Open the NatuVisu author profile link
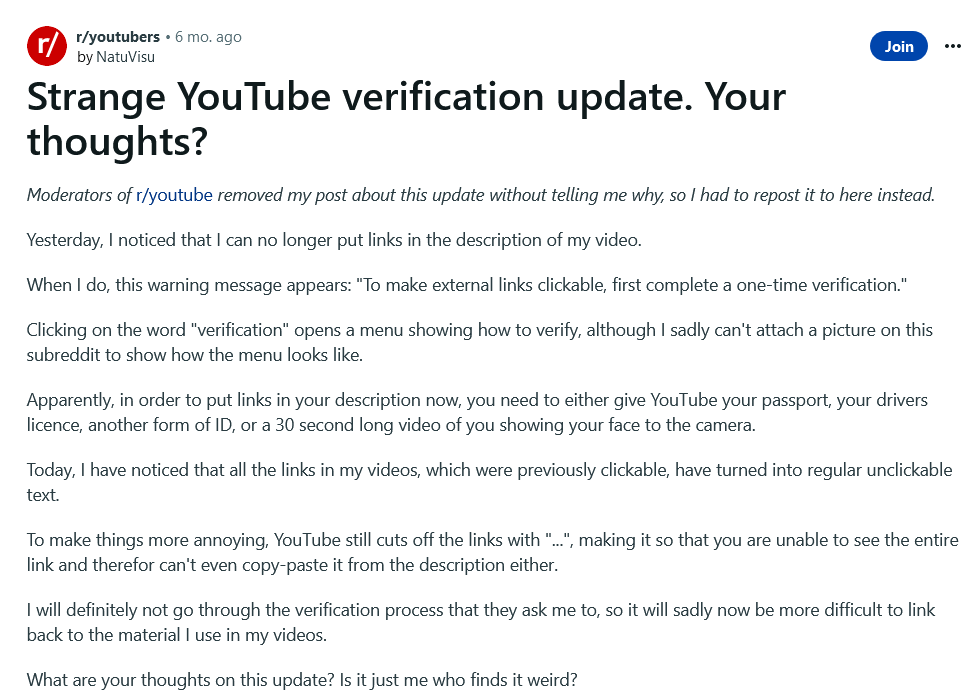Viewport: 971px width, 695px height. point(125,57)
